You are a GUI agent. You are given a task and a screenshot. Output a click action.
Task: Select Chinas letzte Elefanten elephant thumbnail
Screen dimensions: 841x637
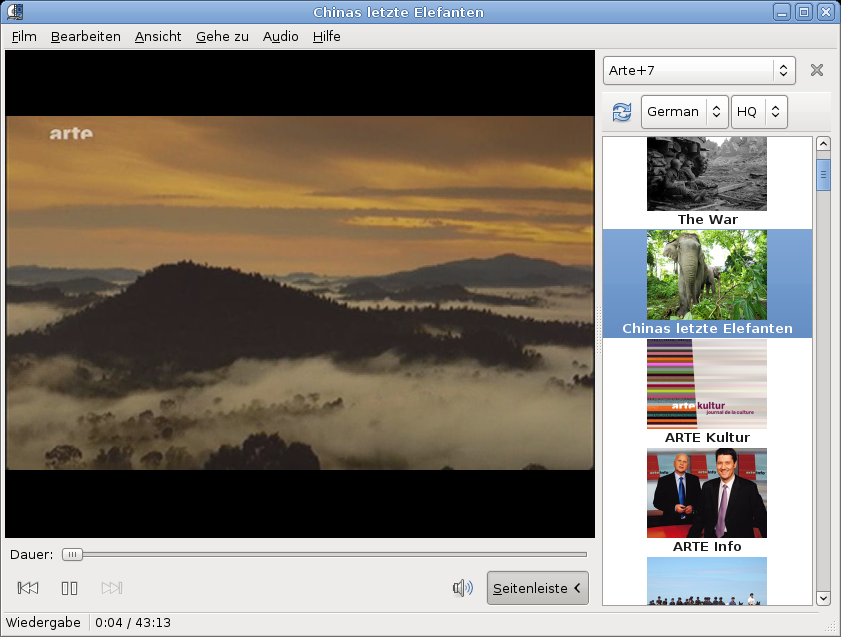click(707, 275)
